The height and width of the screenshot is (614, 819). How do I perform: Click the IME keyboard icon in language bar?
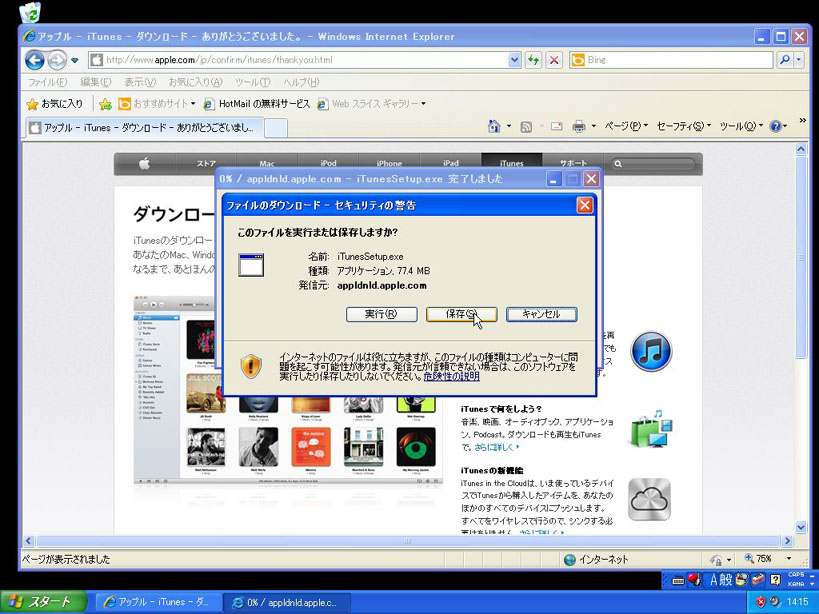point(678,580)
